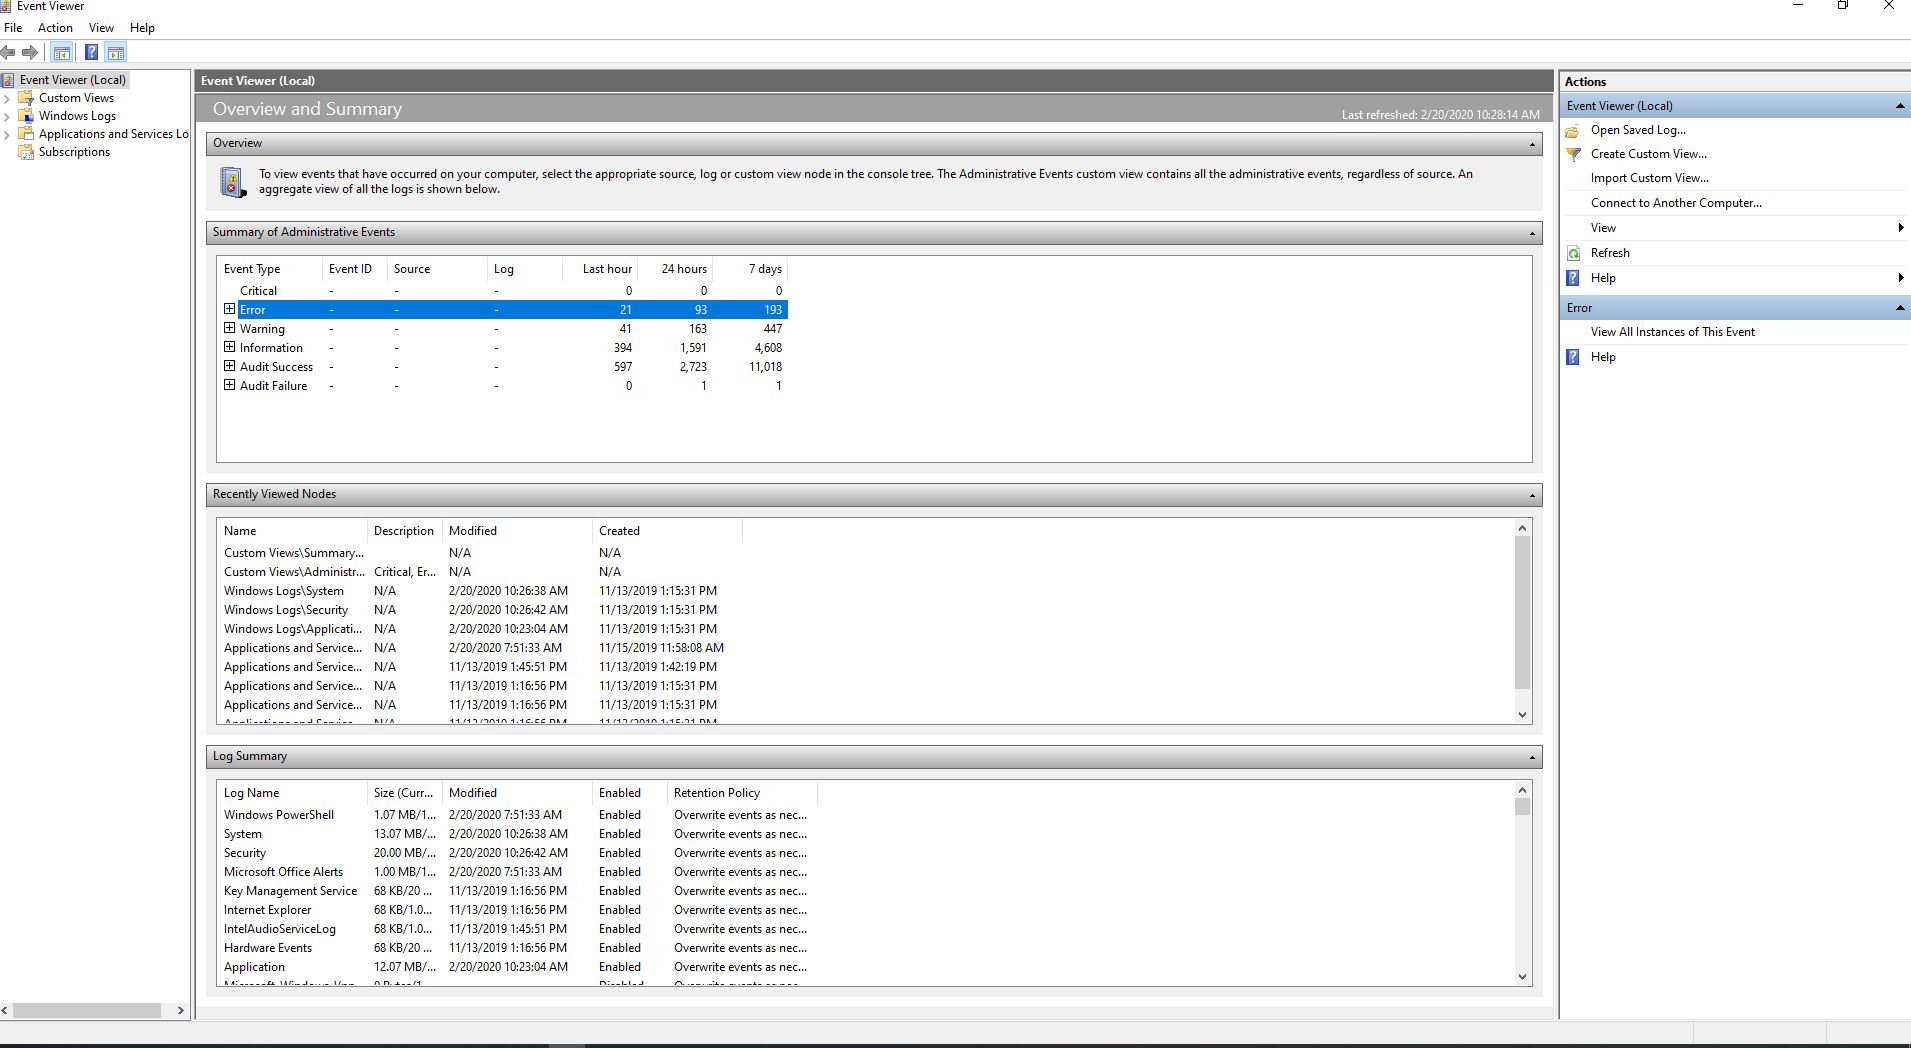The image size is (1911, 1048).
Task: Open the Help submenu under Event Viewer actions
Action: pos(1735,278)
